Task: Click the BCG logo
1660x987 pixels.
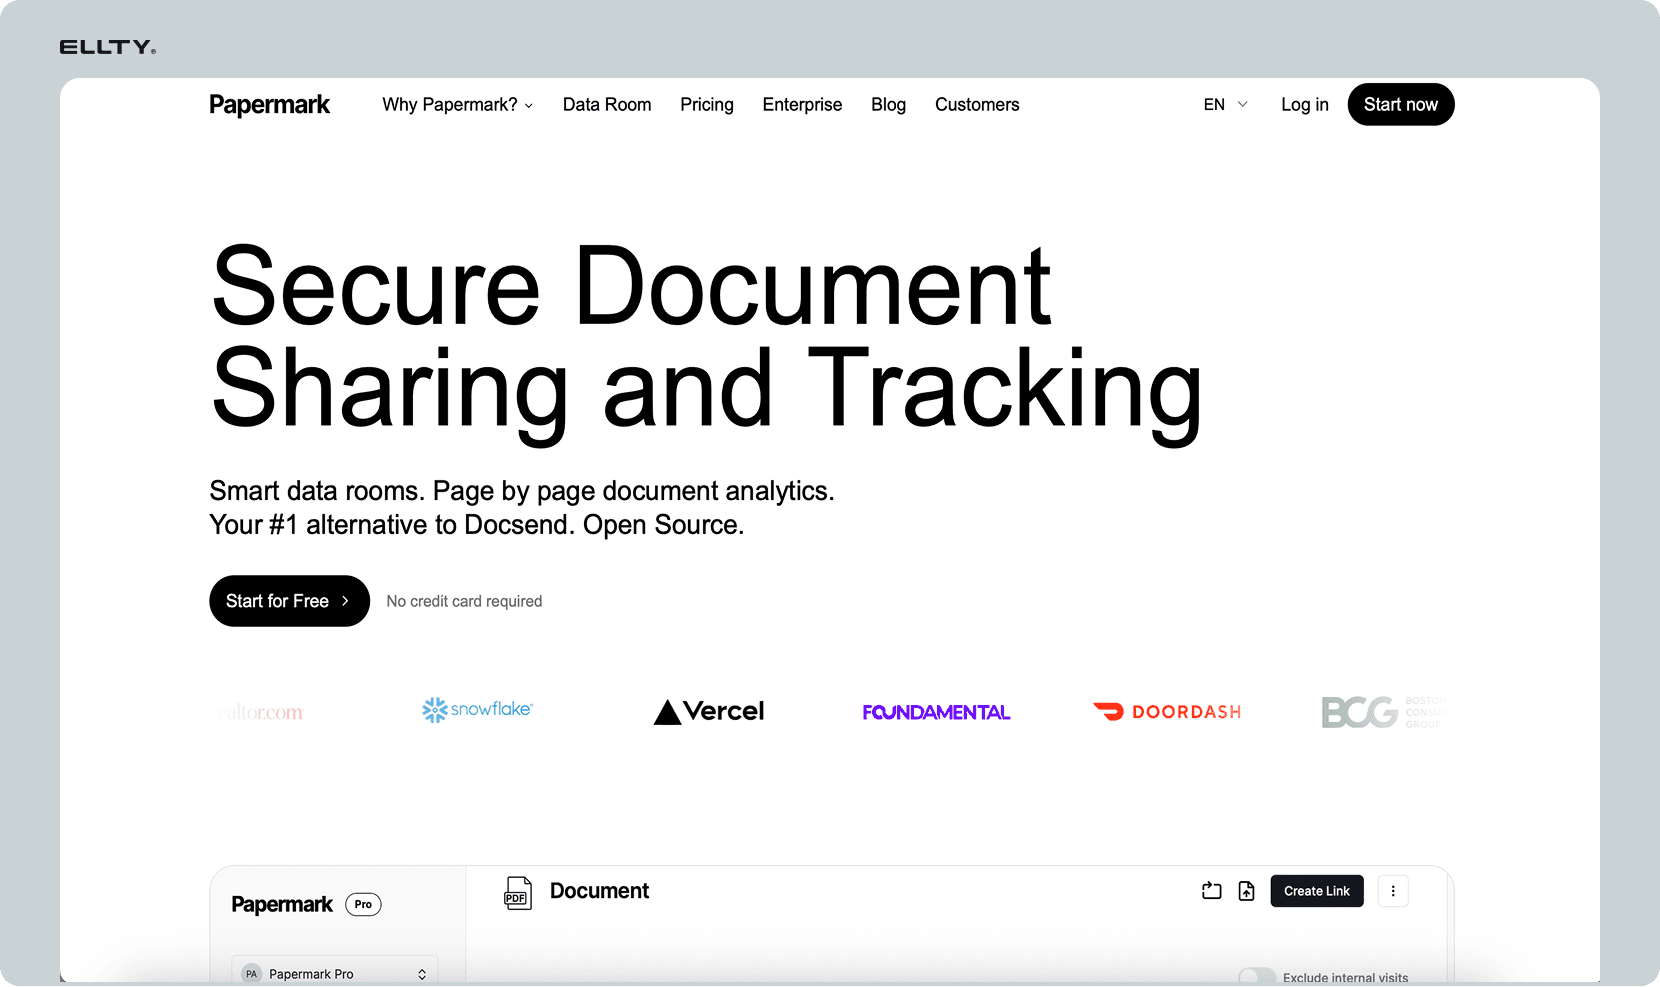Action: click(x=1383, y=712)
